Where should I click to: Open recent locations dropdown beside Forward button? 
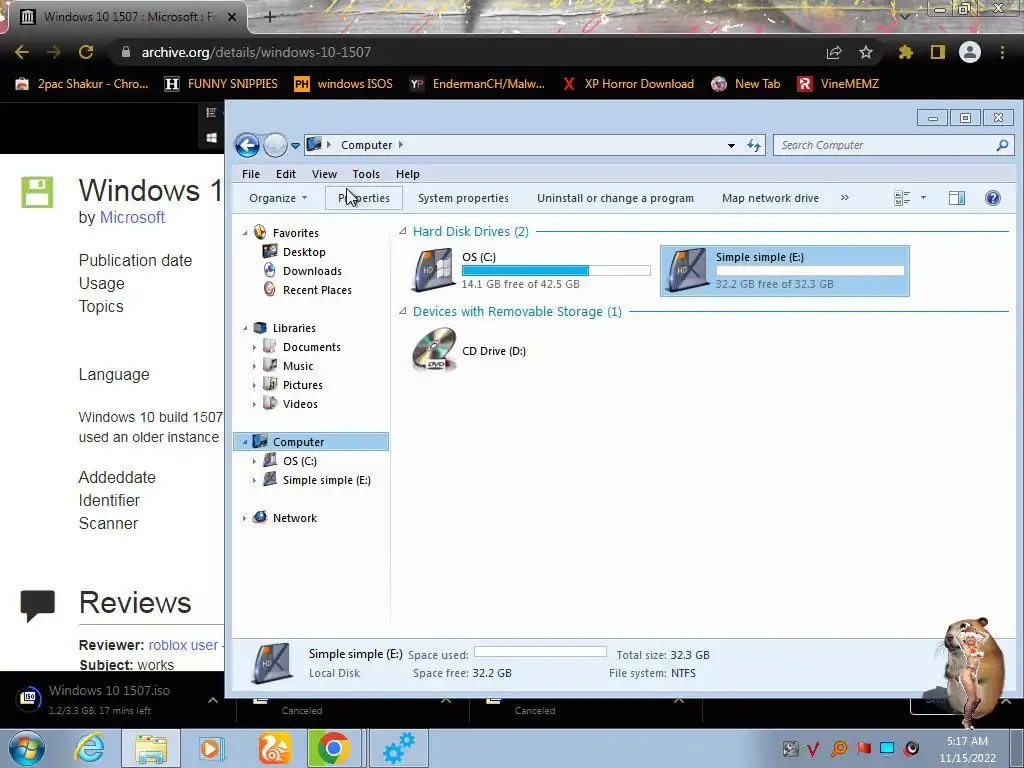pos(295,146)
